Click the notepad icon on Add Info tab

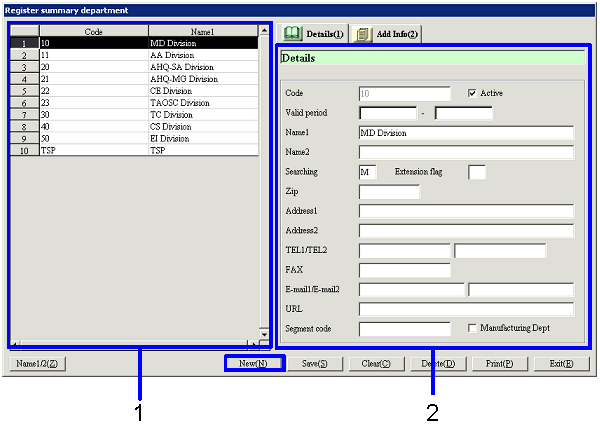click(364, 34)
